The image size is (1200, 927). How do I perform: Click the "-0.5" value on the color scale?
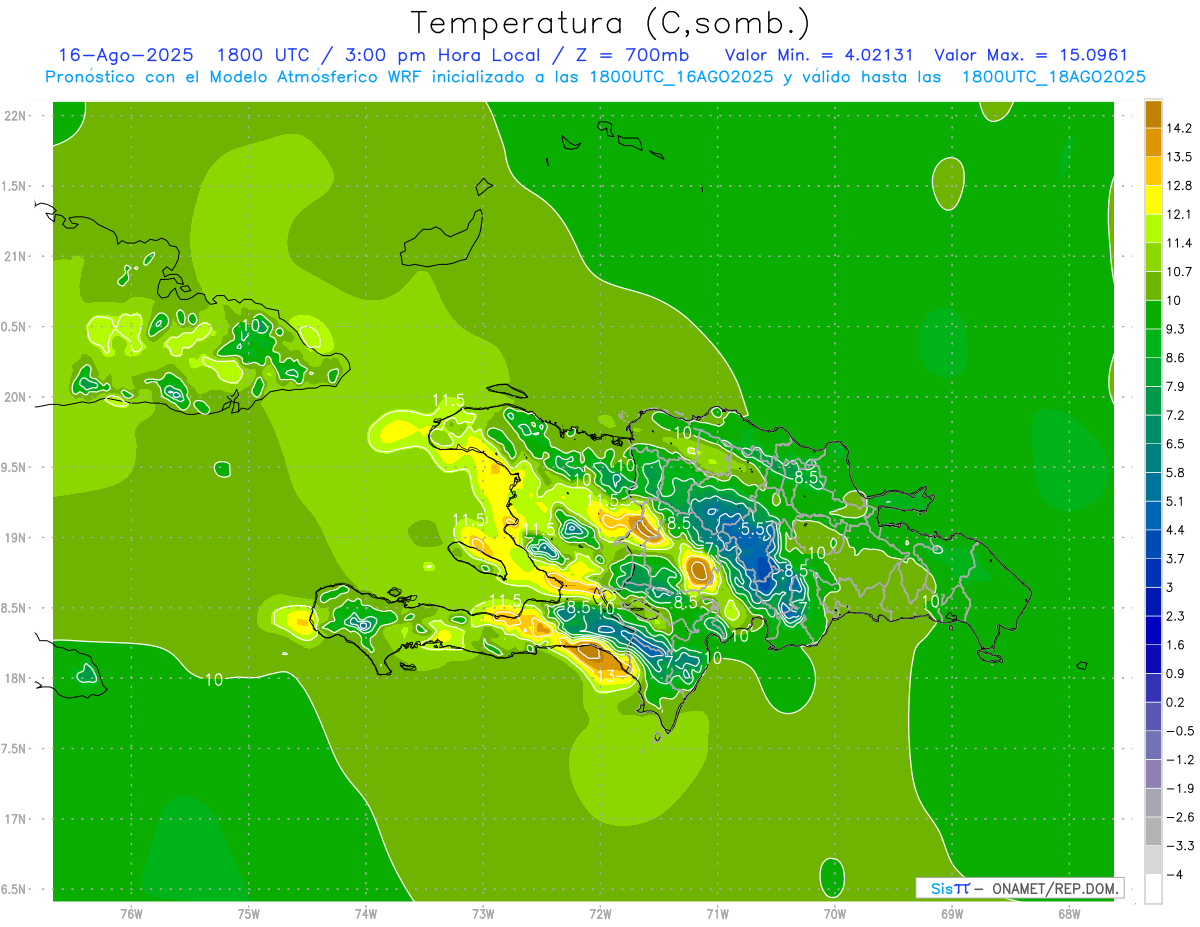tap(1180, 731)
